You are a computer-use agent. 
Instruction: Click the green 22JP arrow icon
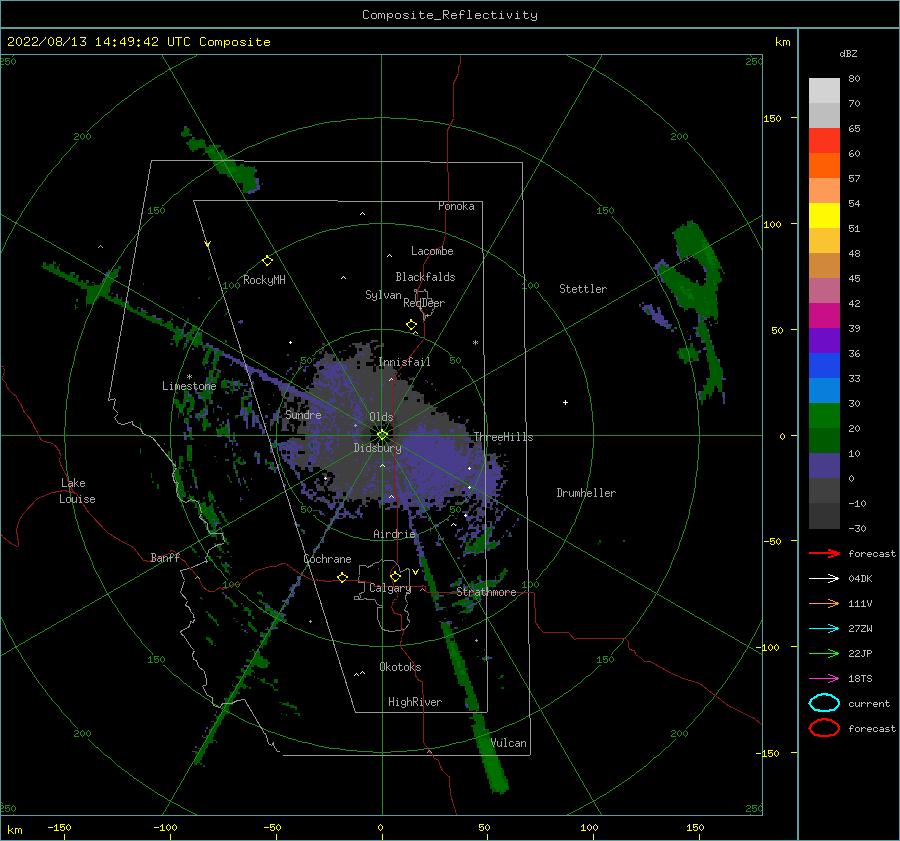824,653
